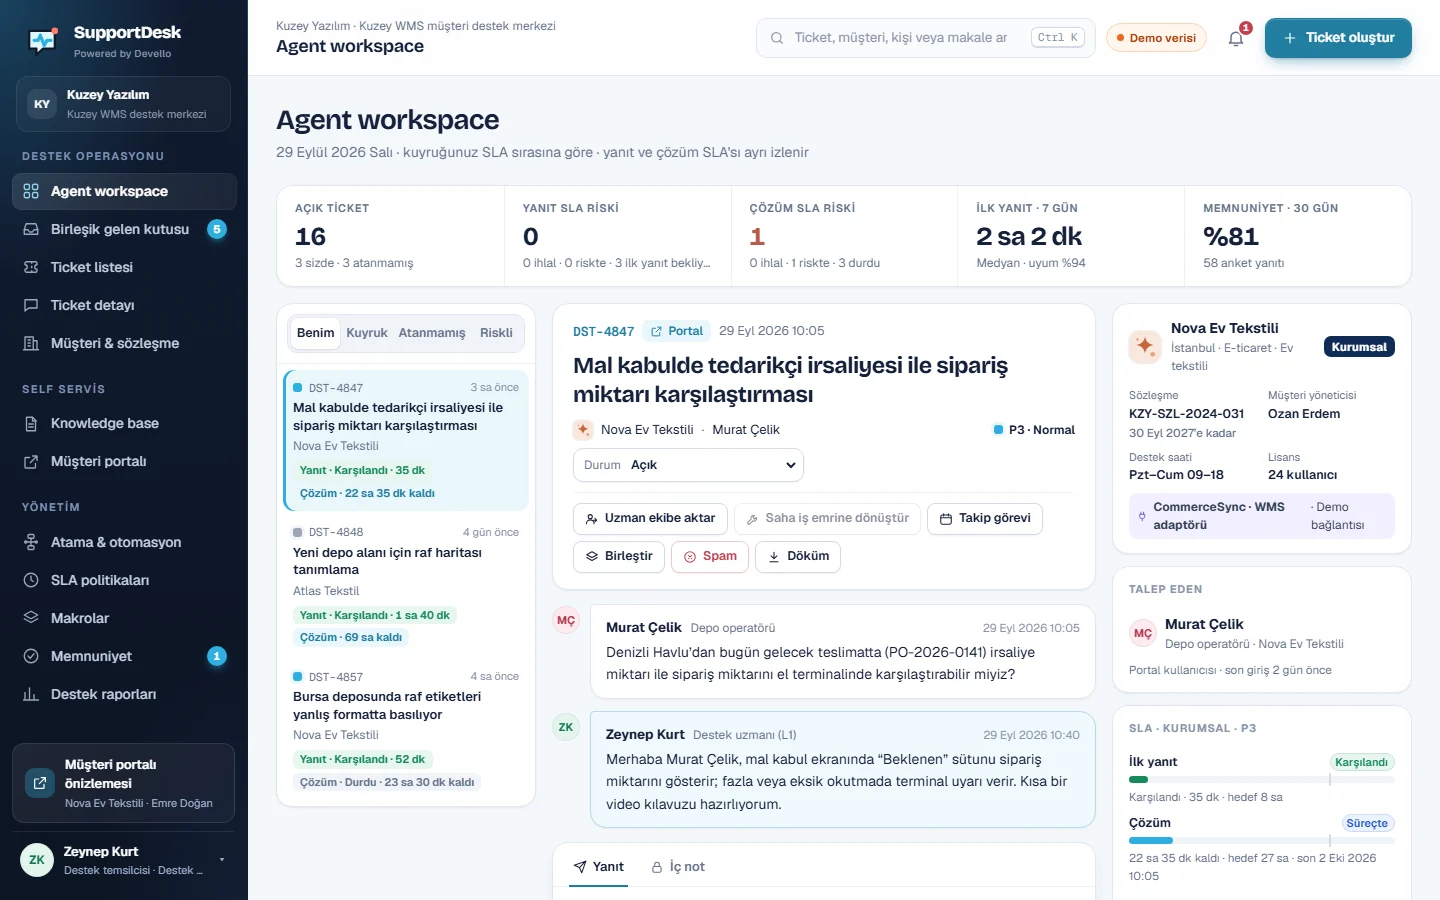1440x900 pixels.
Task: Click the Döküm download button
Action: tap(798, 556)
